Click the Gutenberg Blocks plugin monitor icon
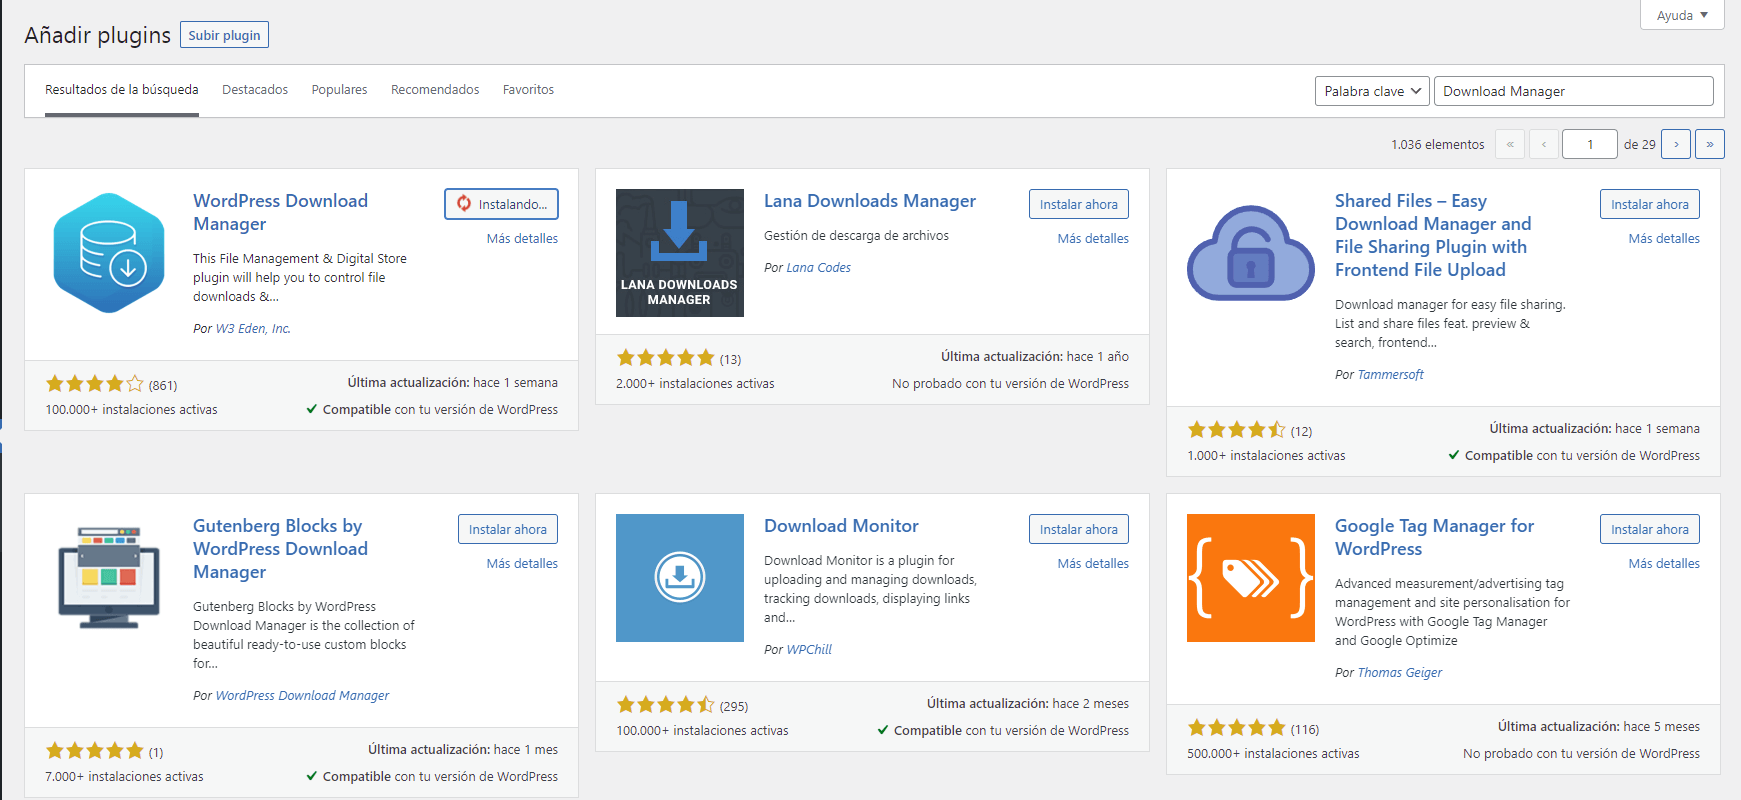 (x=109, y=578)
